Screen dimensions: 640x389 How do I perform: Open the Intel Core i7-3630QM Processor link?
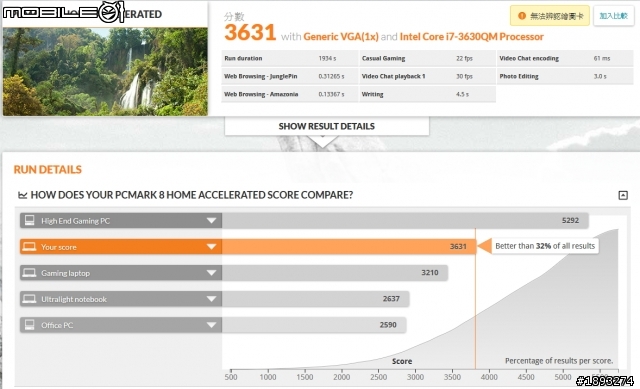[x=471, y=37]
